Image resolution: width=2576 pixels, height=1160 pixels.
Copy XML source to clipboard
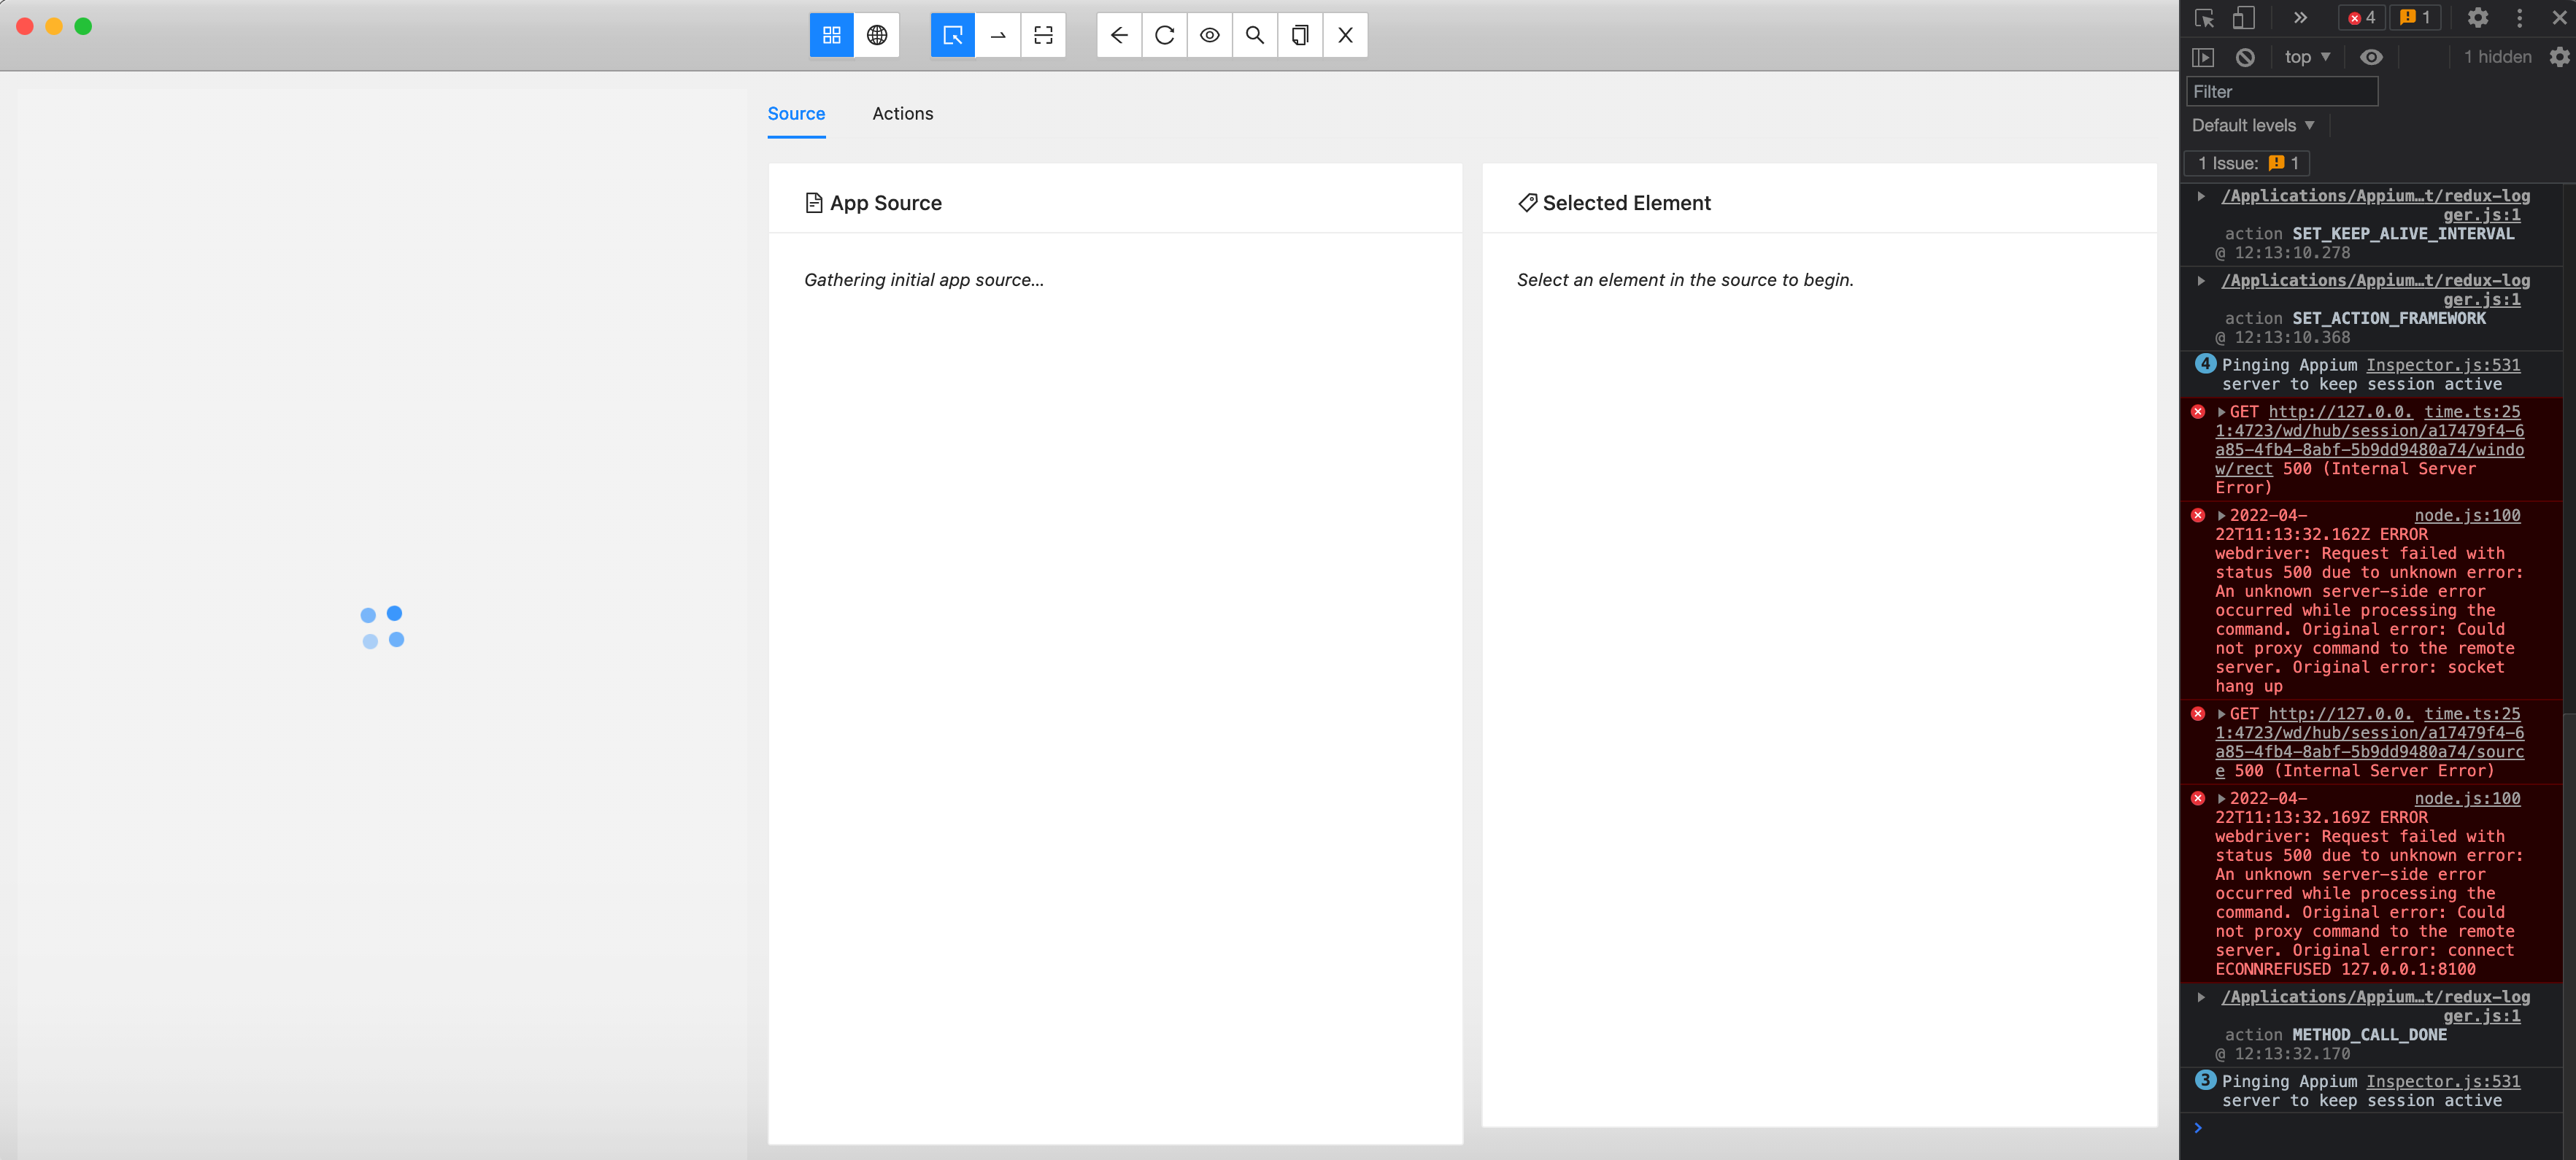[x=1300, y=35]
